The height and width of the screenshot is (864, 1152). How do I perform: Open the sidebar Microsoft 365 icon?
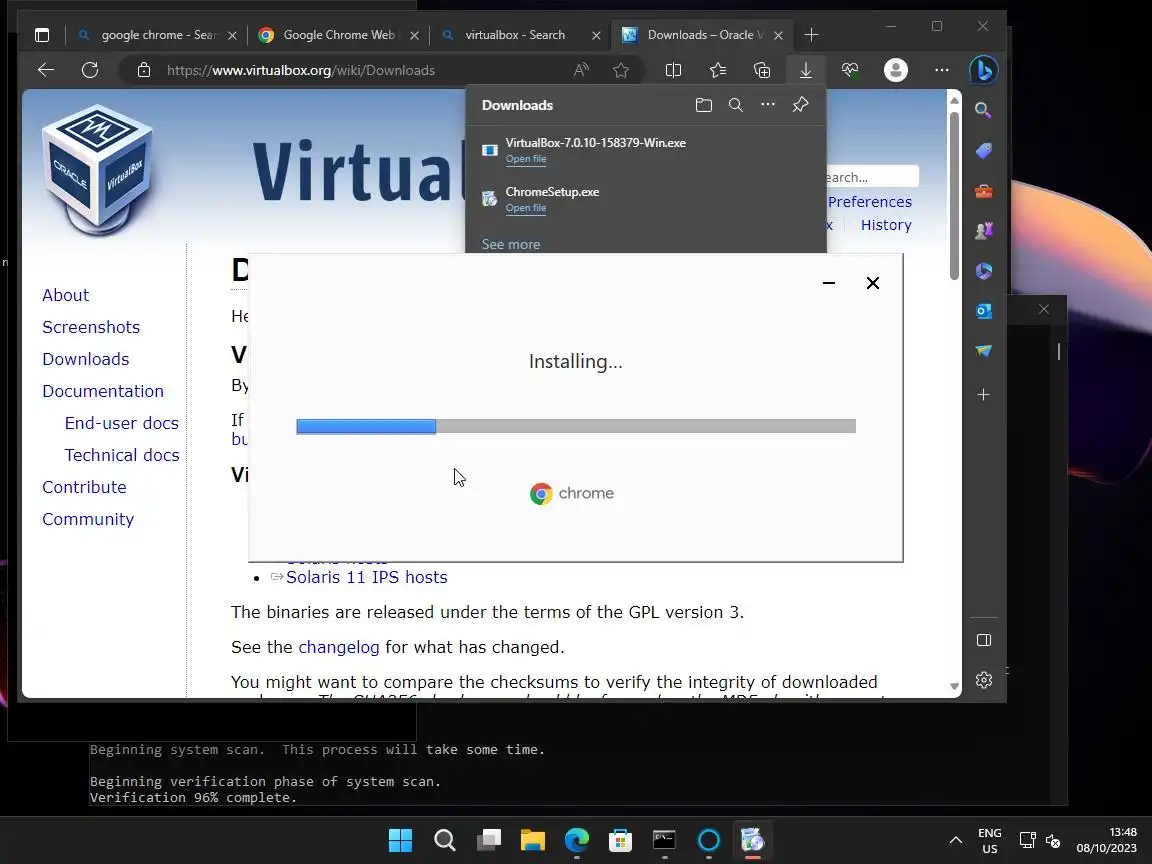[984, 270]
